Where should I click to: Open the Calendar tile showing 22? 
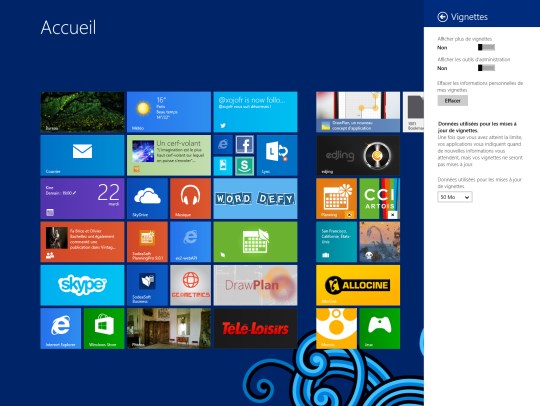coord(82,199)
